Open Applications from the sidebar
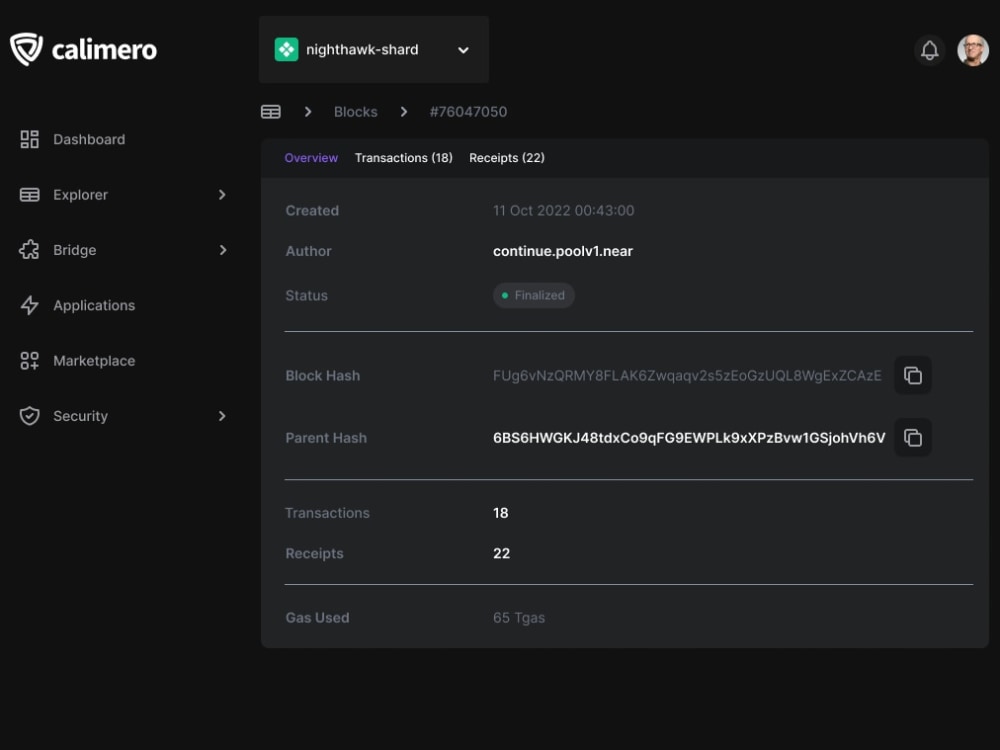 tap(94, 305)
